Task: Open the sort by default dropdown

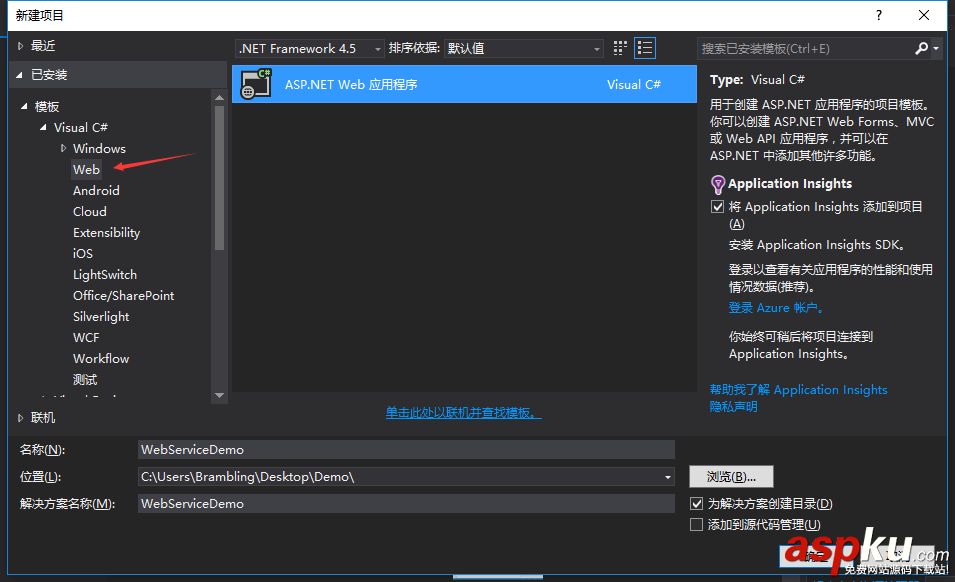Action: click(524, 48)
